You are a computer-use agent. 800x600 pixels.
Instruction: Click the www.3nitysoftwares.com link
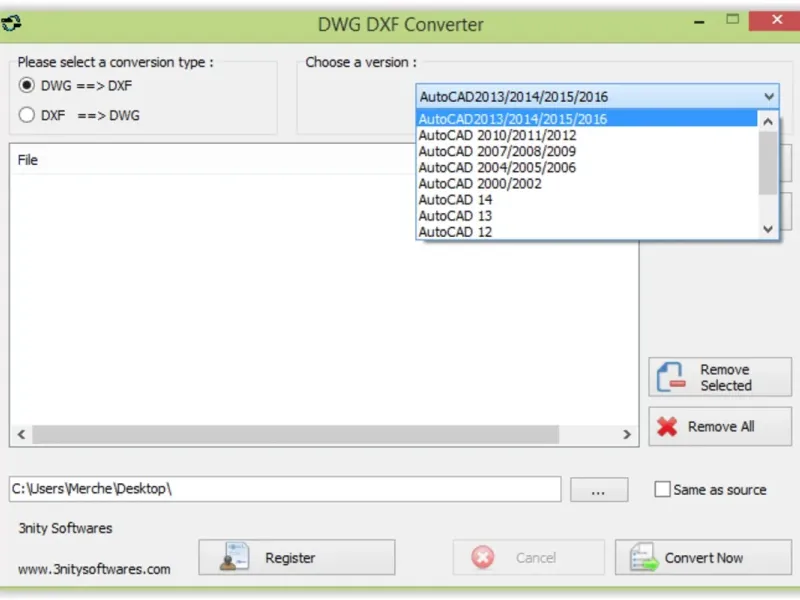[94, 569]
